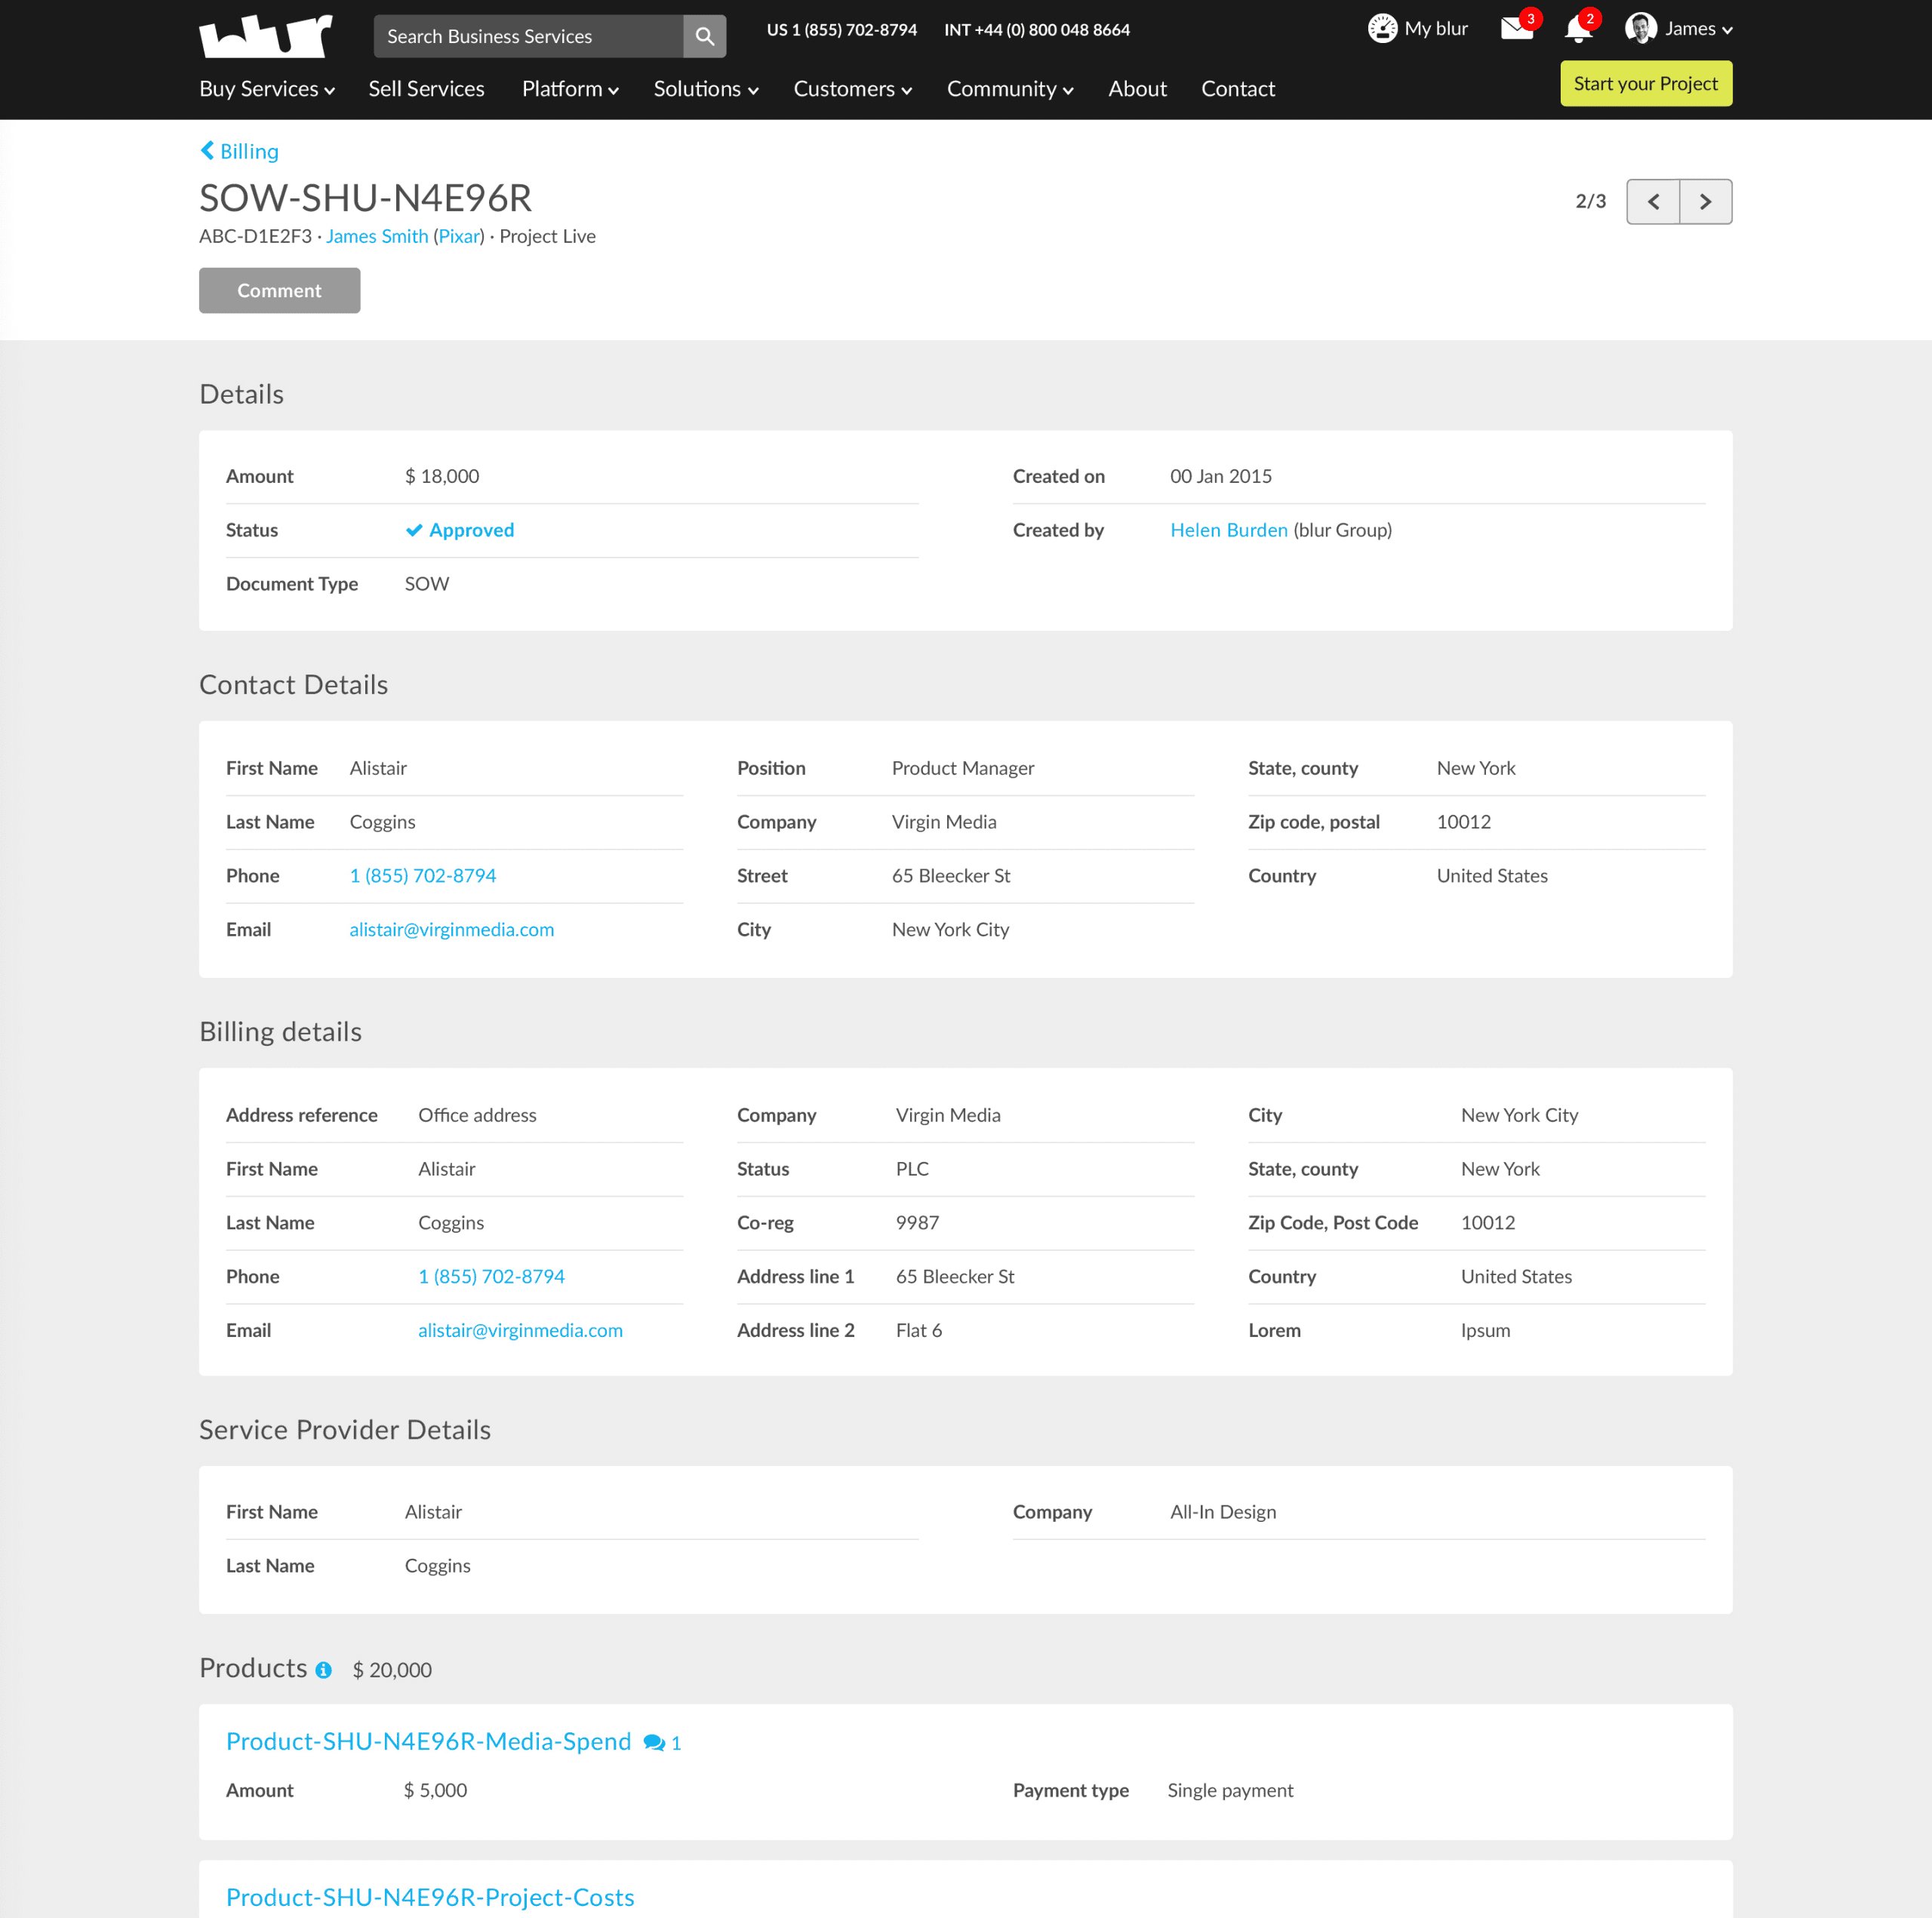1932x1918 pixels.
Task: Open the About page
Action: 1137,89
